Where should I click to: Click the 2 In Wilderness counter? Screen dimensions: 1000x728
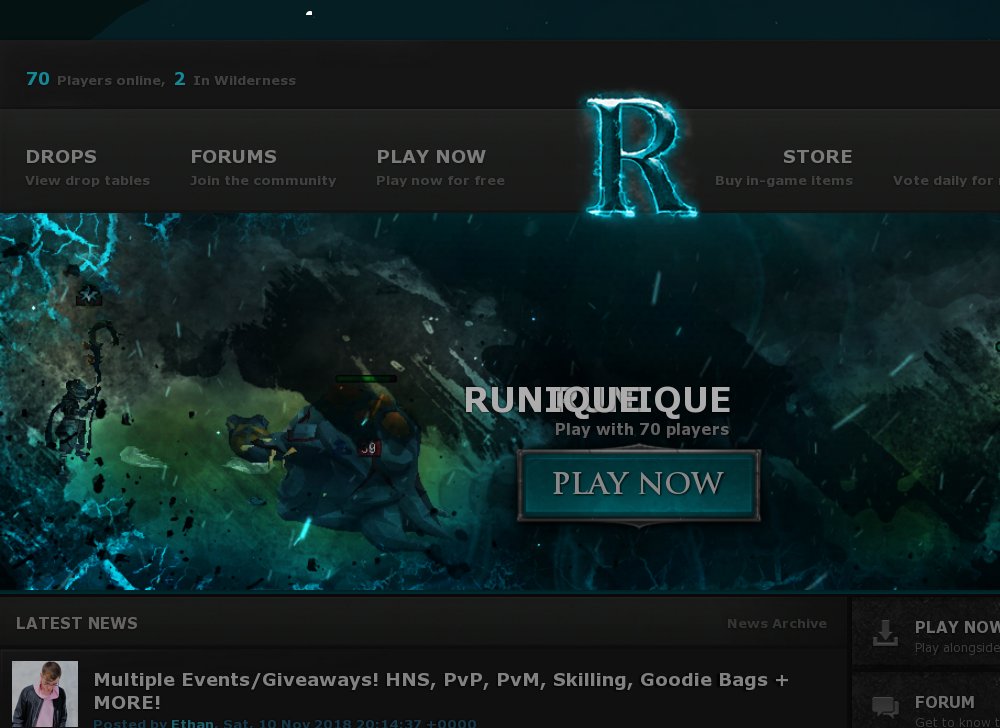pos(235,80)
